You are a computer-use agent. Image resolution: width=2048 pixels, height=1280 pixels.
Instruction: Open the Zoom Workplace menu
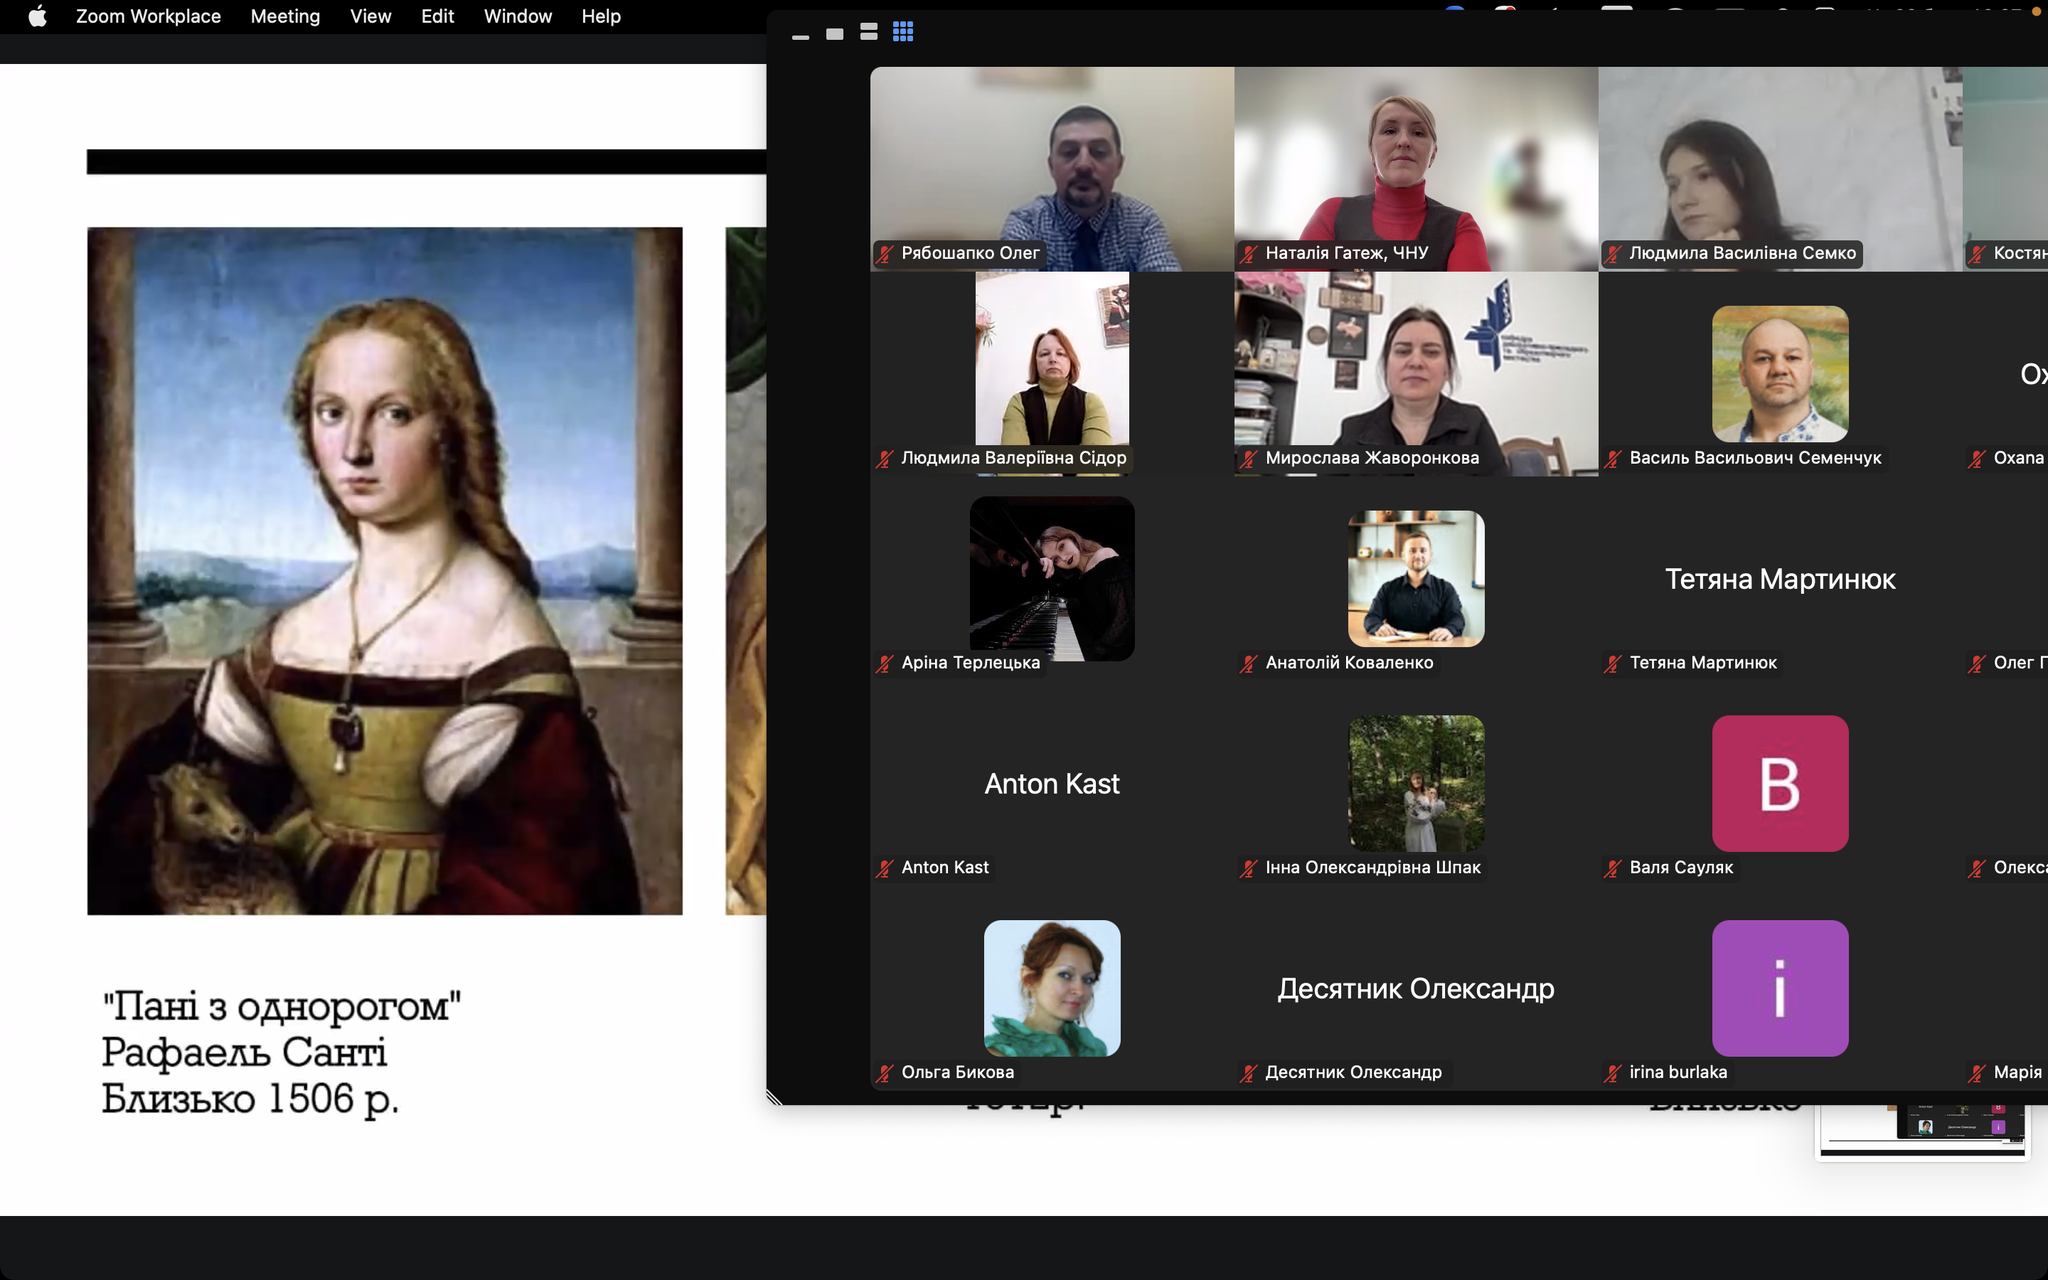[x=148, y=16]
